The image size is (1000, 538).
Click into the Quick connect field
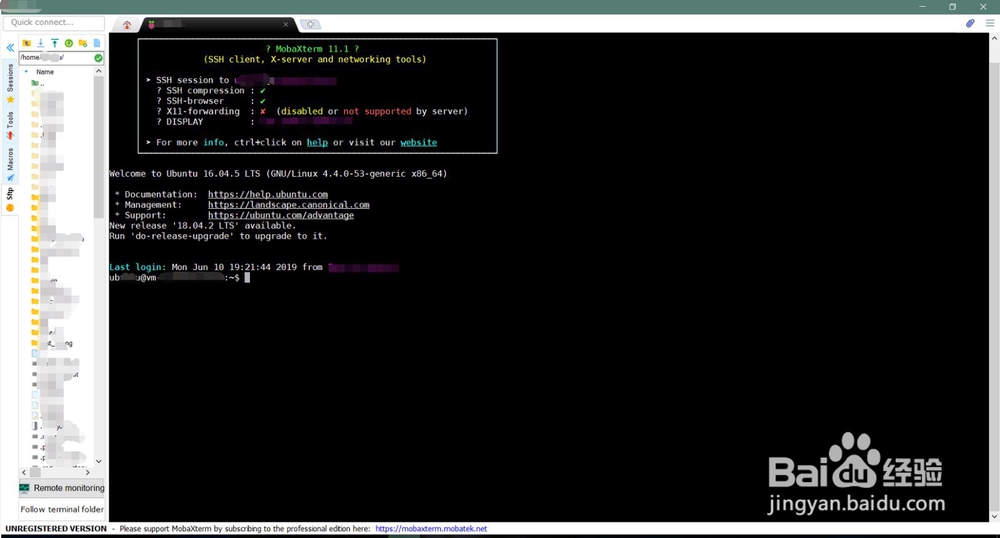click(54, 22)
